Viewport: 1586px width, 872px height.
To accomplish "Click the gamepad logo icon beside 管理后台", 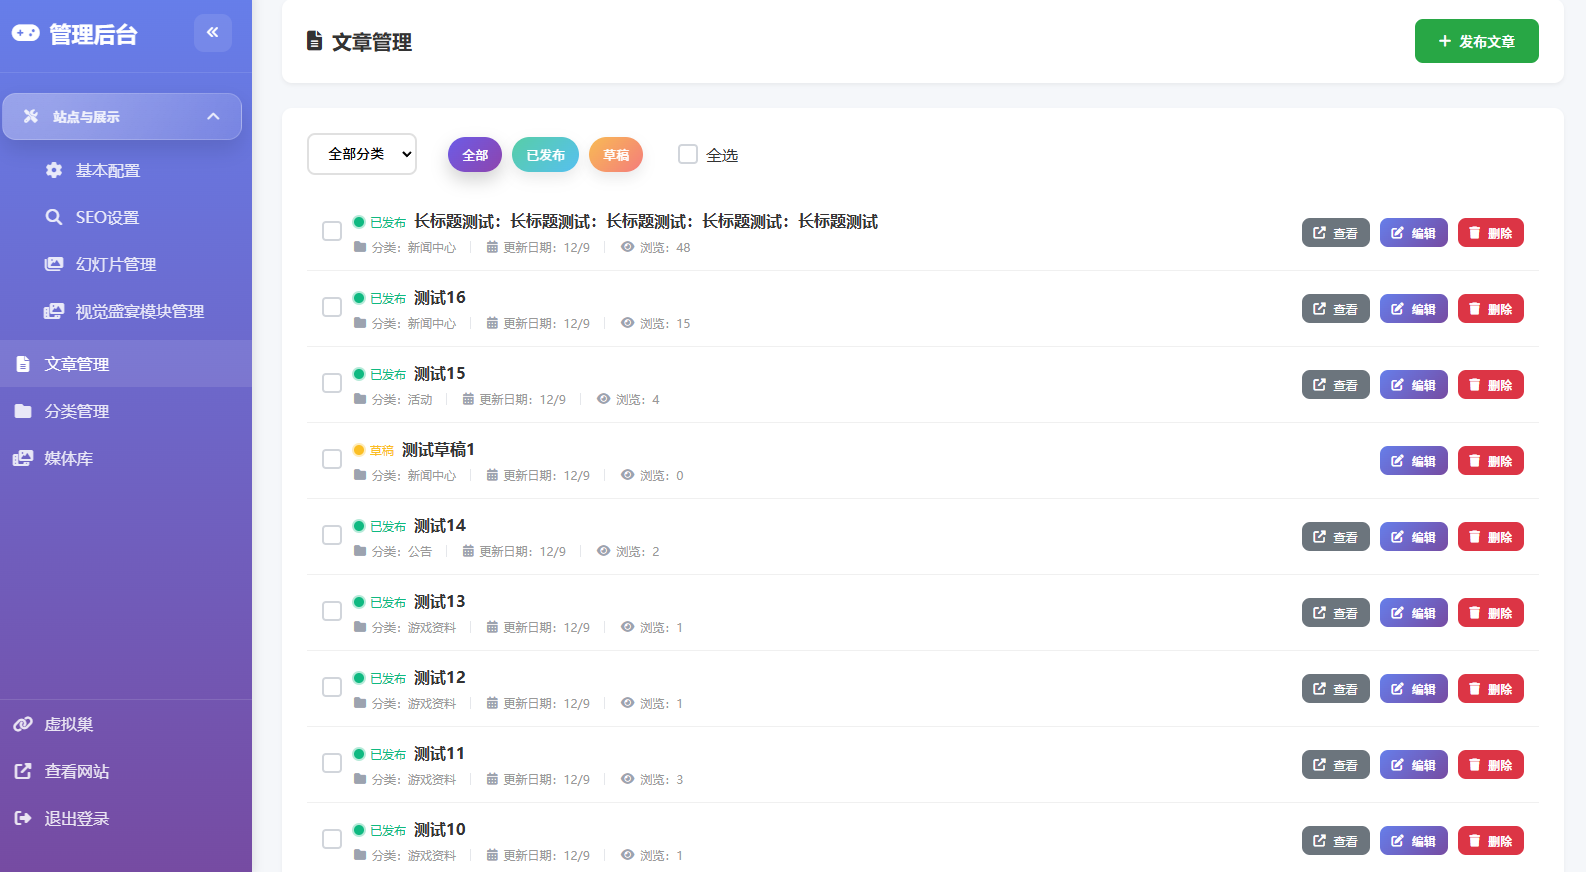I will pos(25,33).
